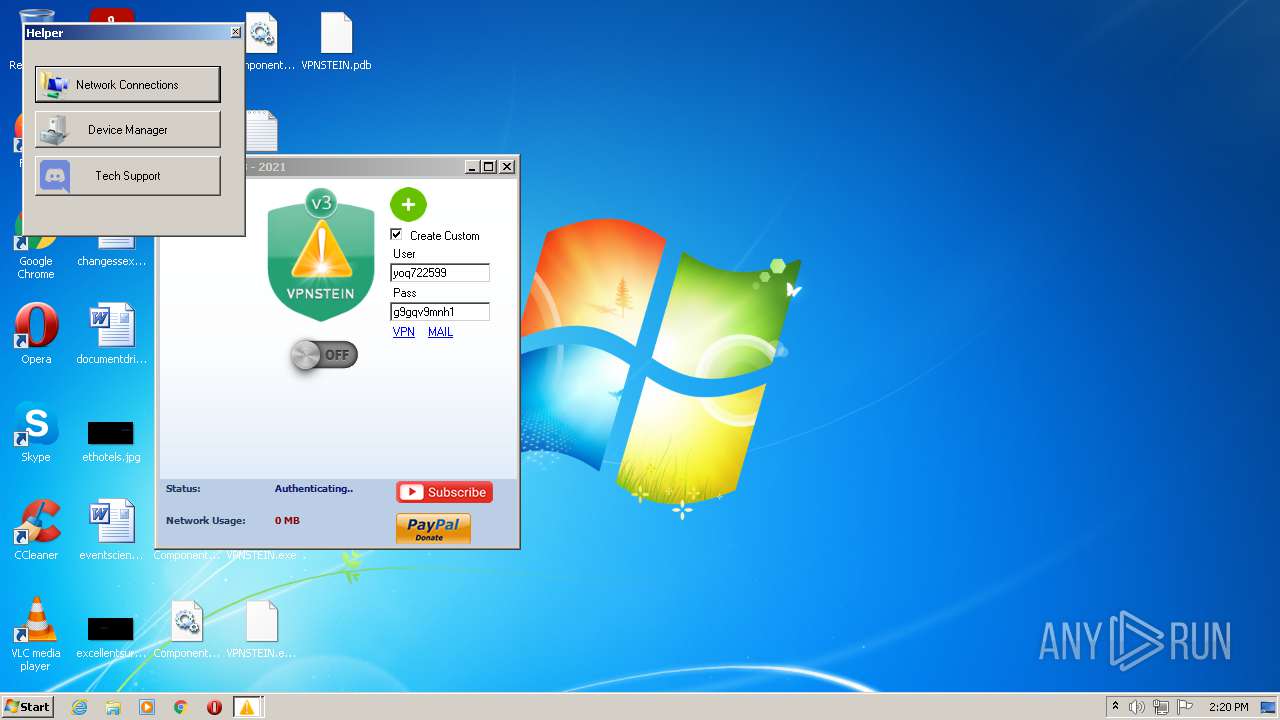Select the ethotels.jpg desktop file
Screen dimensions: 1280x720
click(111, 440)
